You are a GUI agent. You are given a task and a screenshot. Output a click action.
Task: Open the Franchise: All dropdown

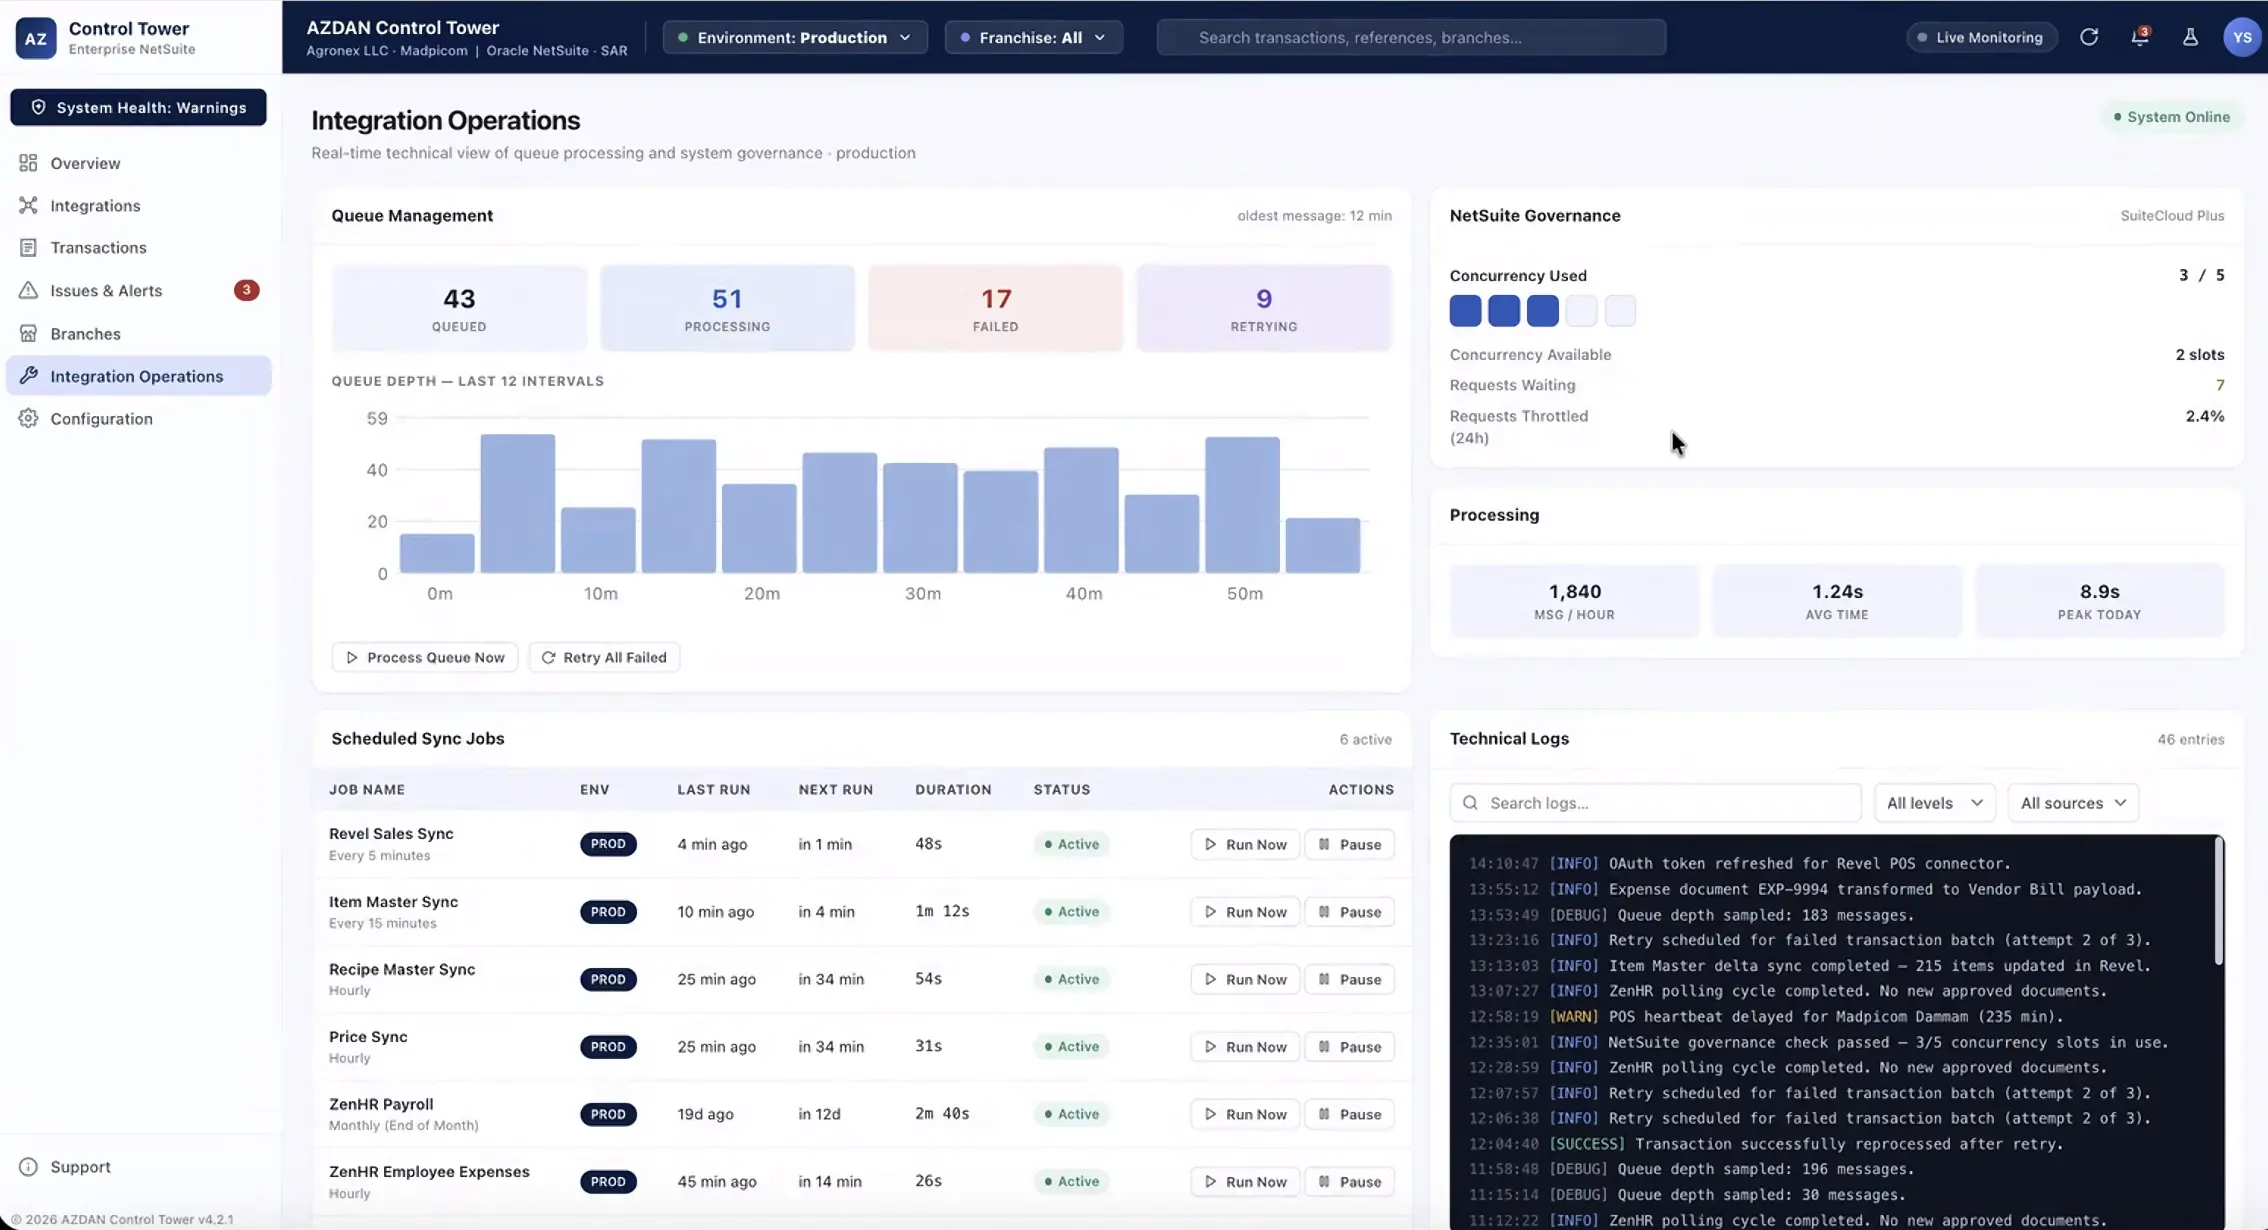(1033, 37)
